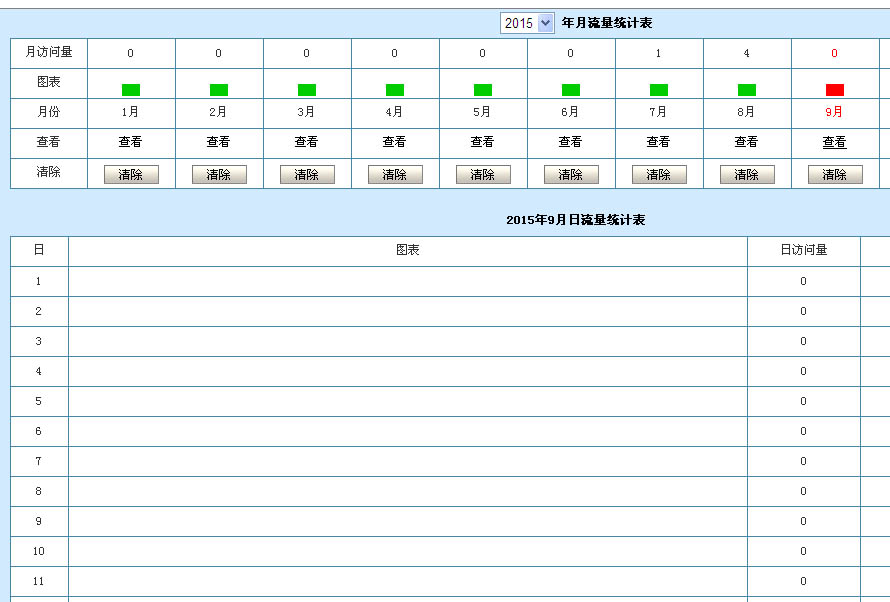Open 查看 link under 2月
Screen dimensions: 890x602
pos(219,142)
